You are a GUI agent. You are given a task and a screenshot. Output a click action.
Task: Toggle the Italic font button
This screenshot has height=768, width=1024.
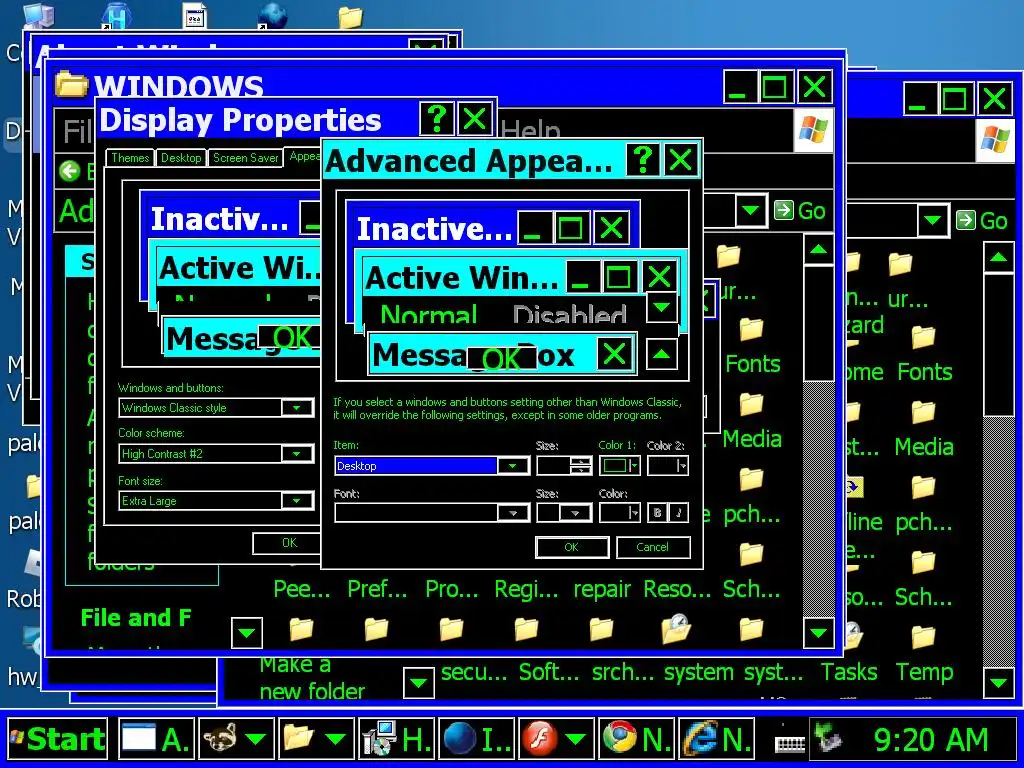(679, 513)
